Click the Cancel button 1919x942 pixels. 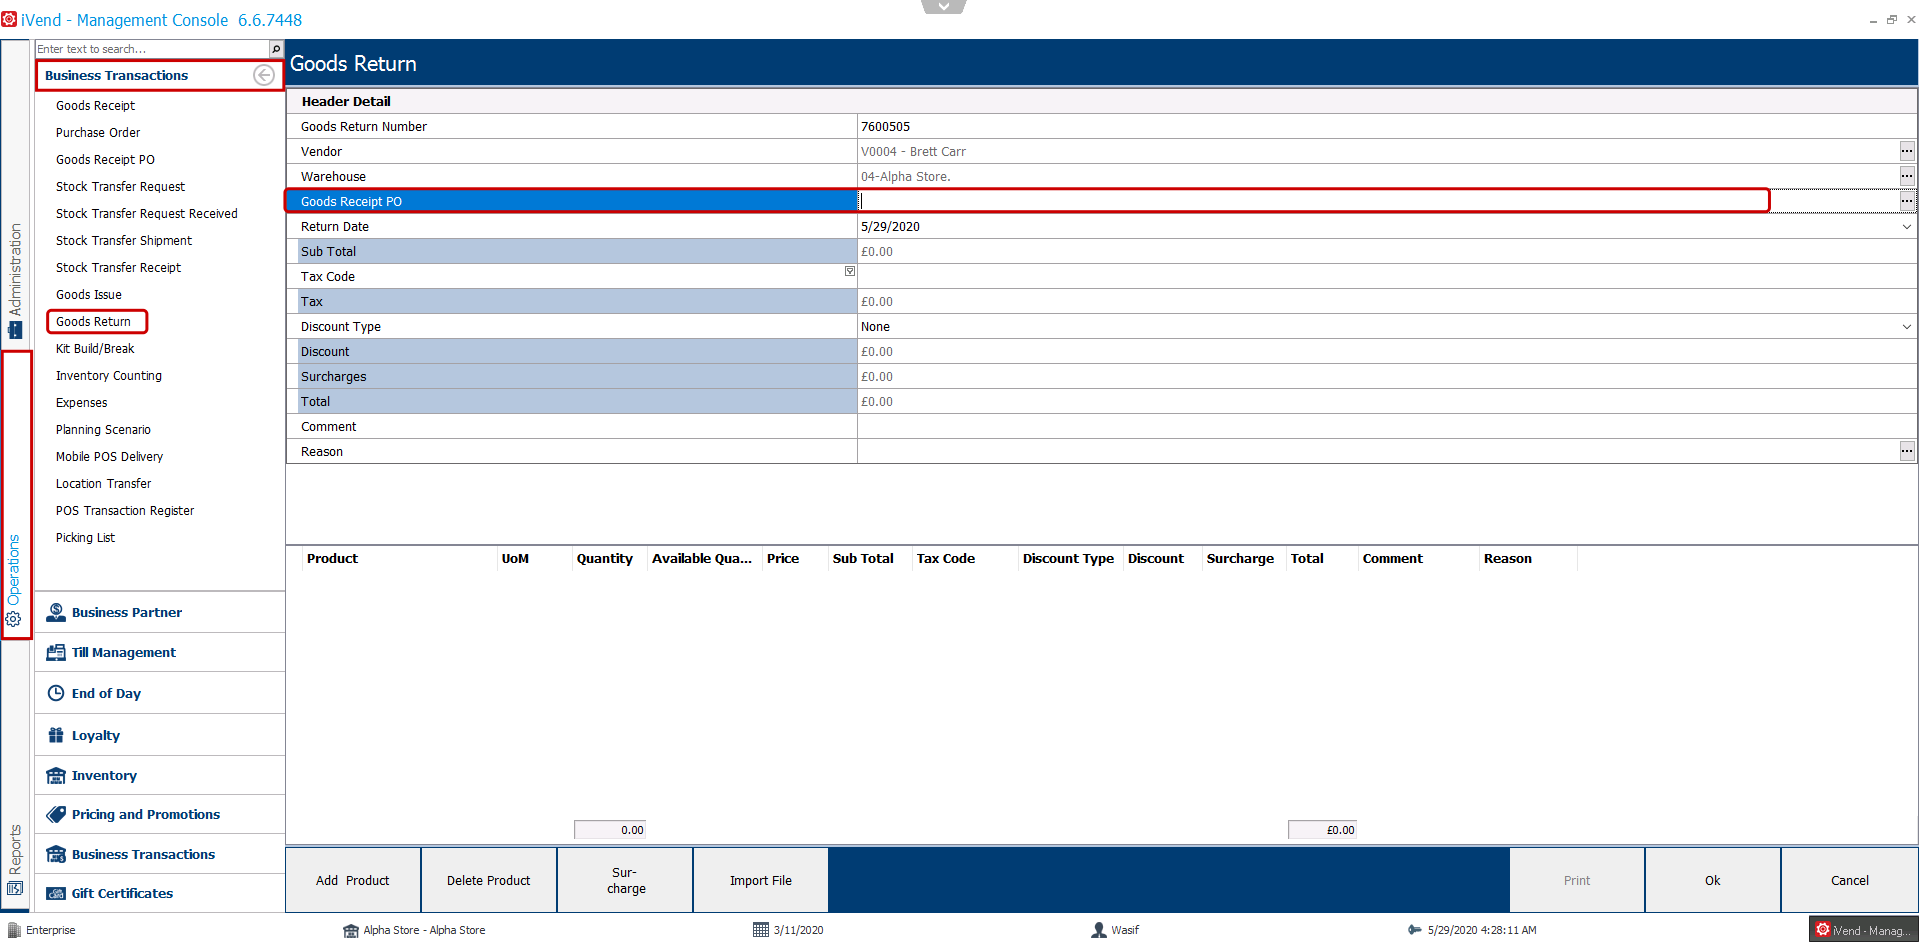point(1850,880)
